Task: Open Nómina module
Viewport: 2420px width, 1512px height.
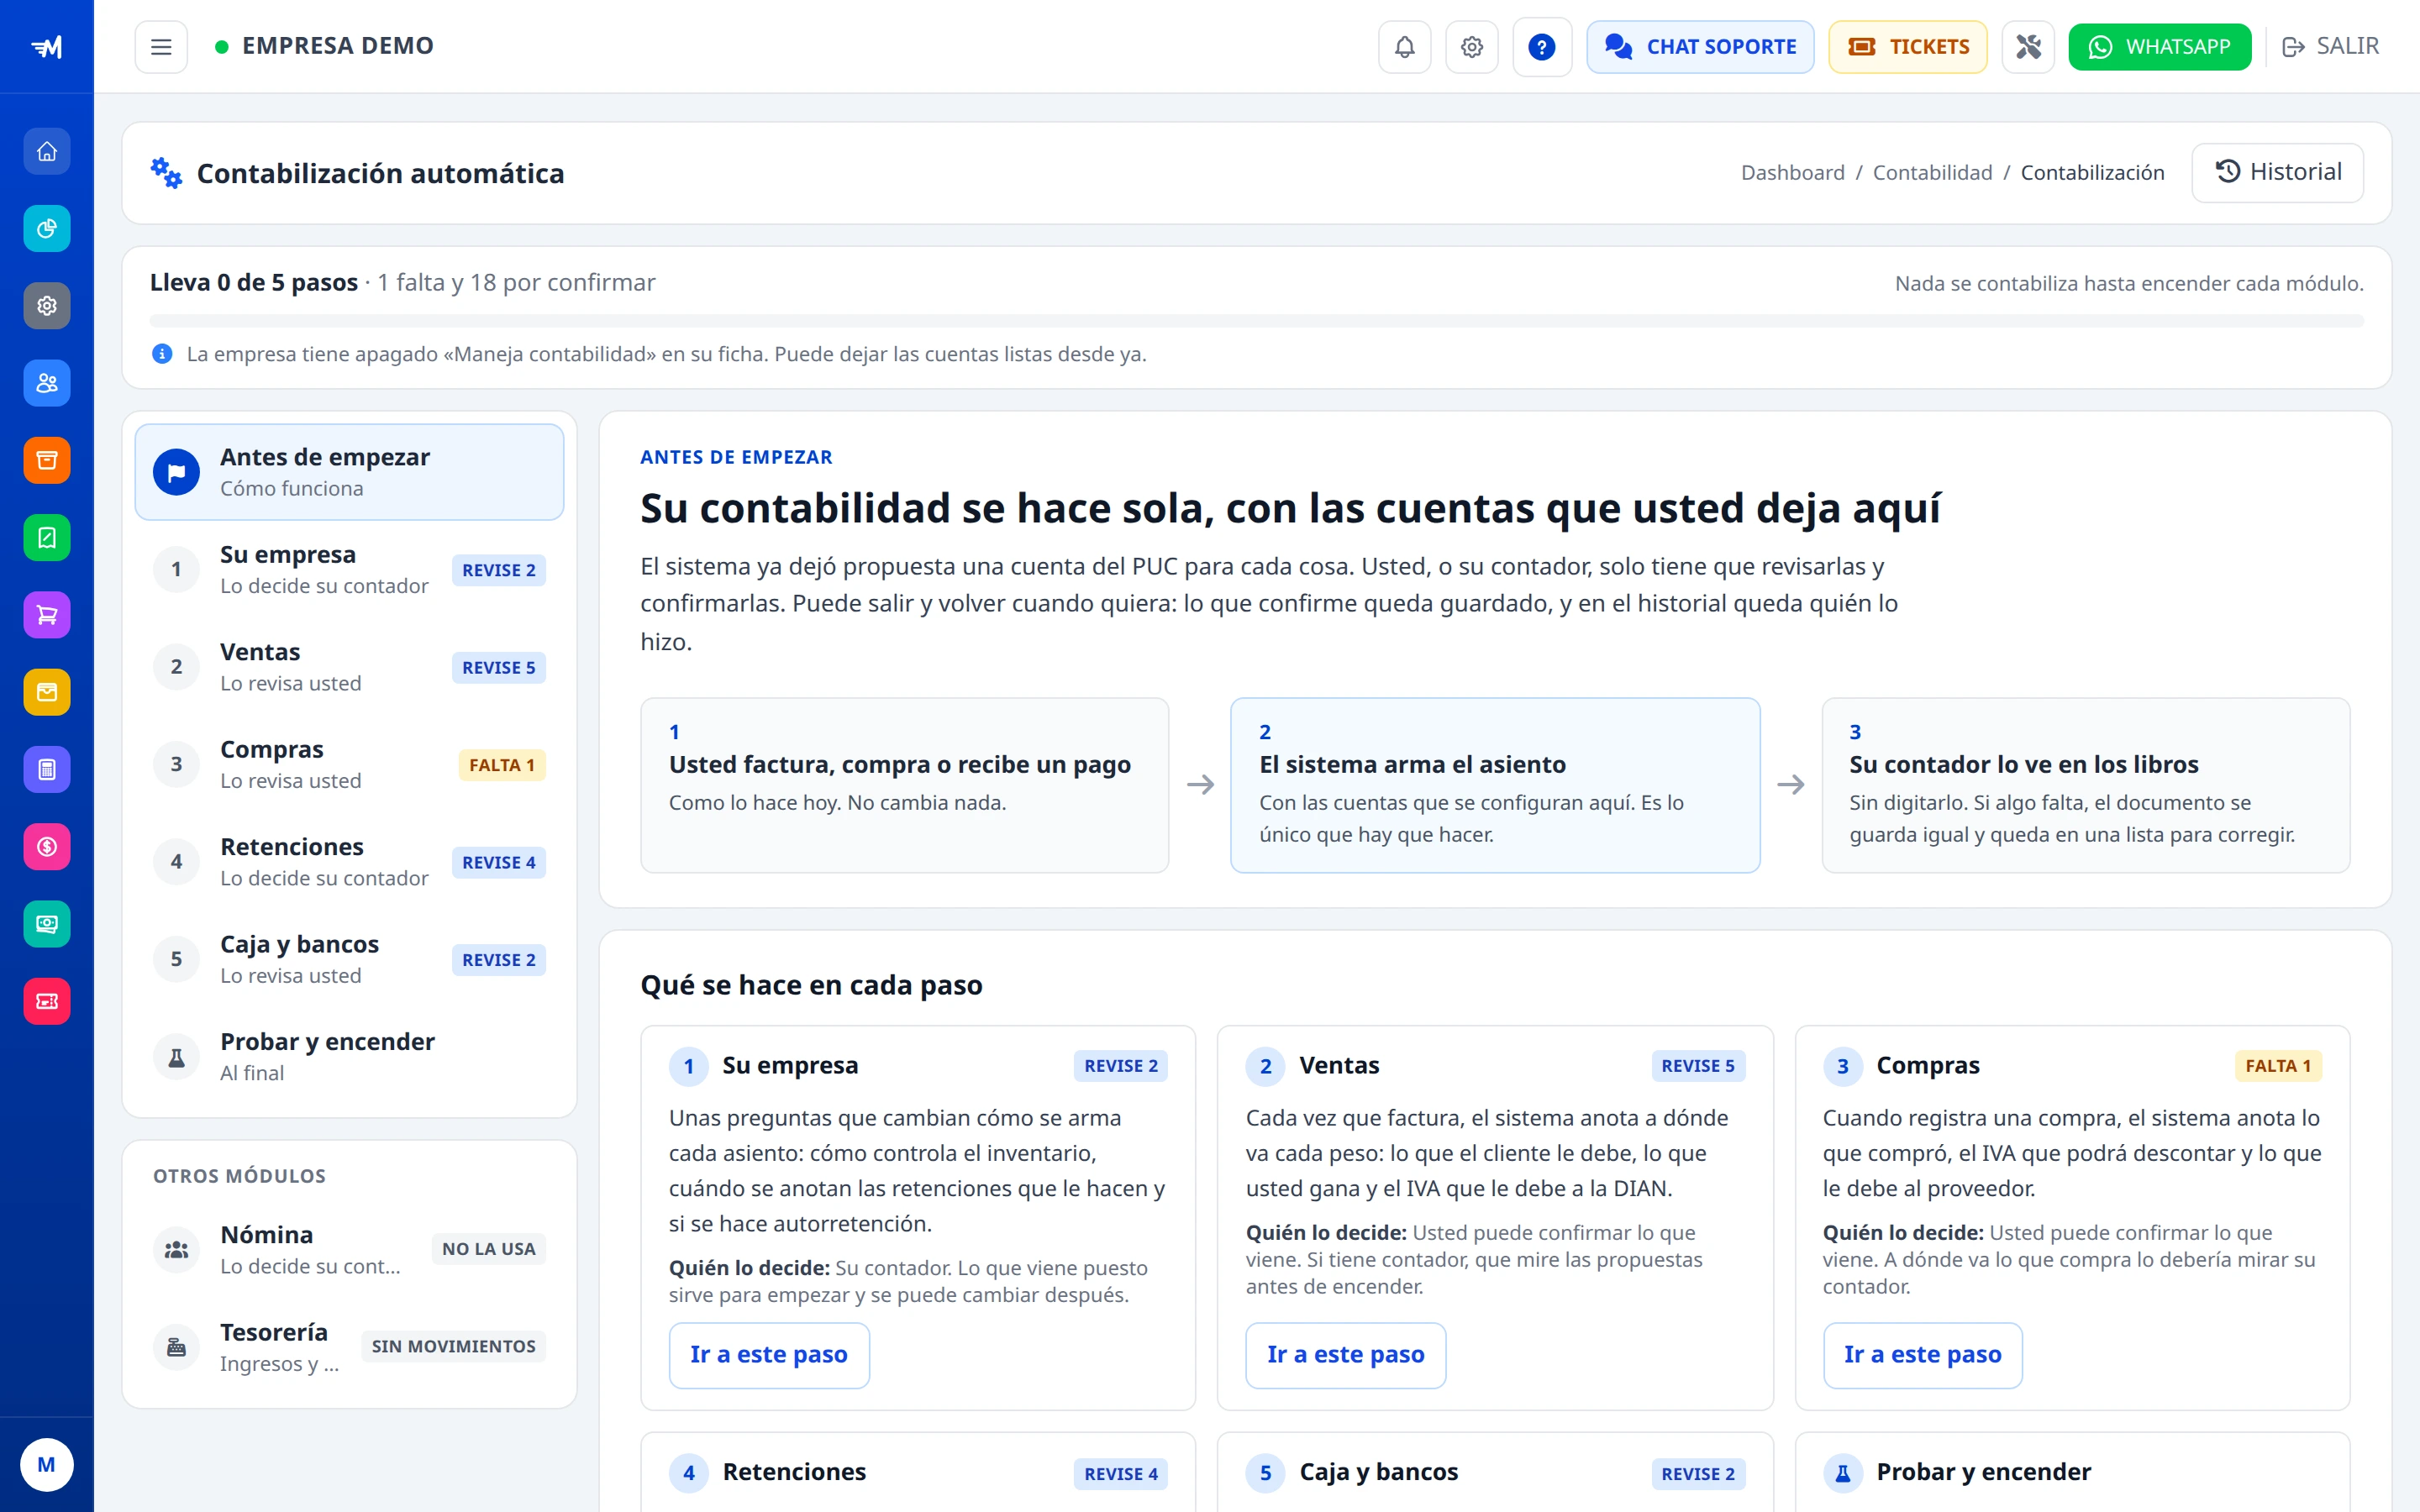Action: 349,1249
